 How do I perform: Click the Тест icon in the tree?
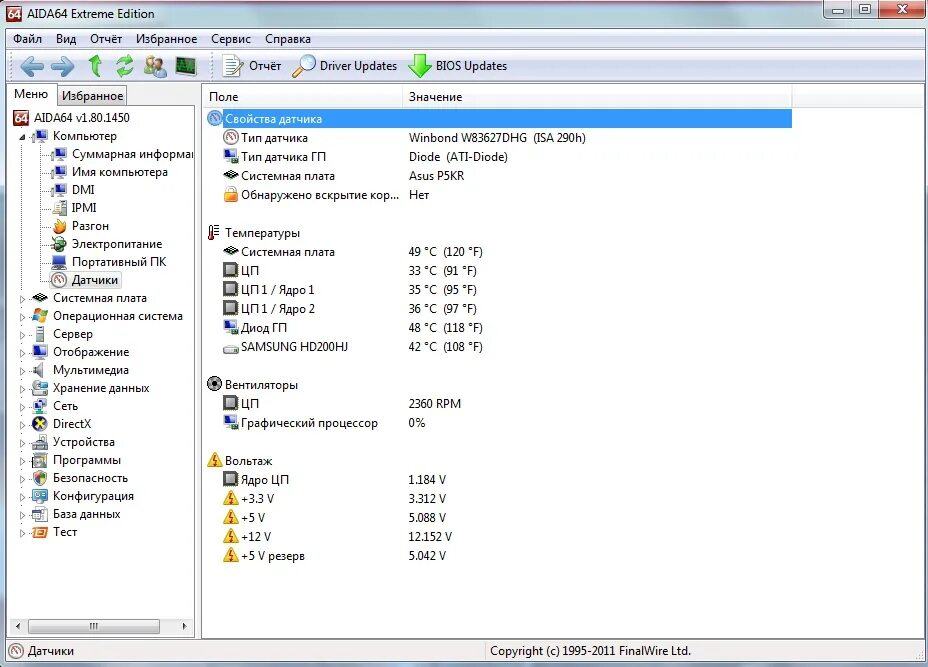click(40, 532)
